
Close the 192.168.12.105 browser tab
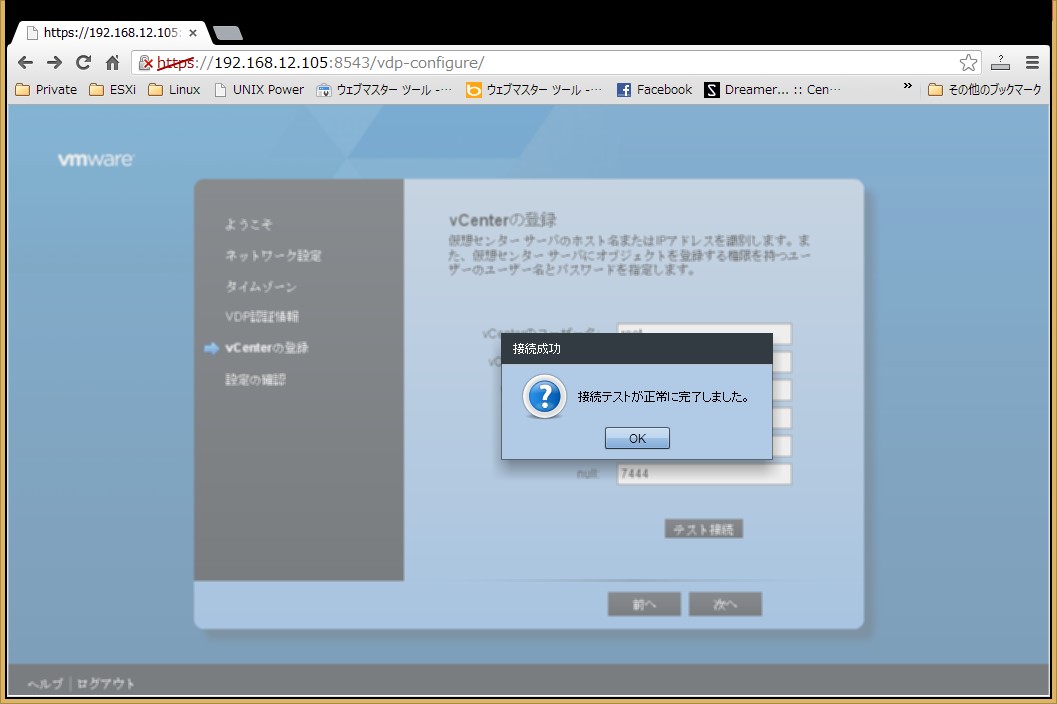coord(193,32)
